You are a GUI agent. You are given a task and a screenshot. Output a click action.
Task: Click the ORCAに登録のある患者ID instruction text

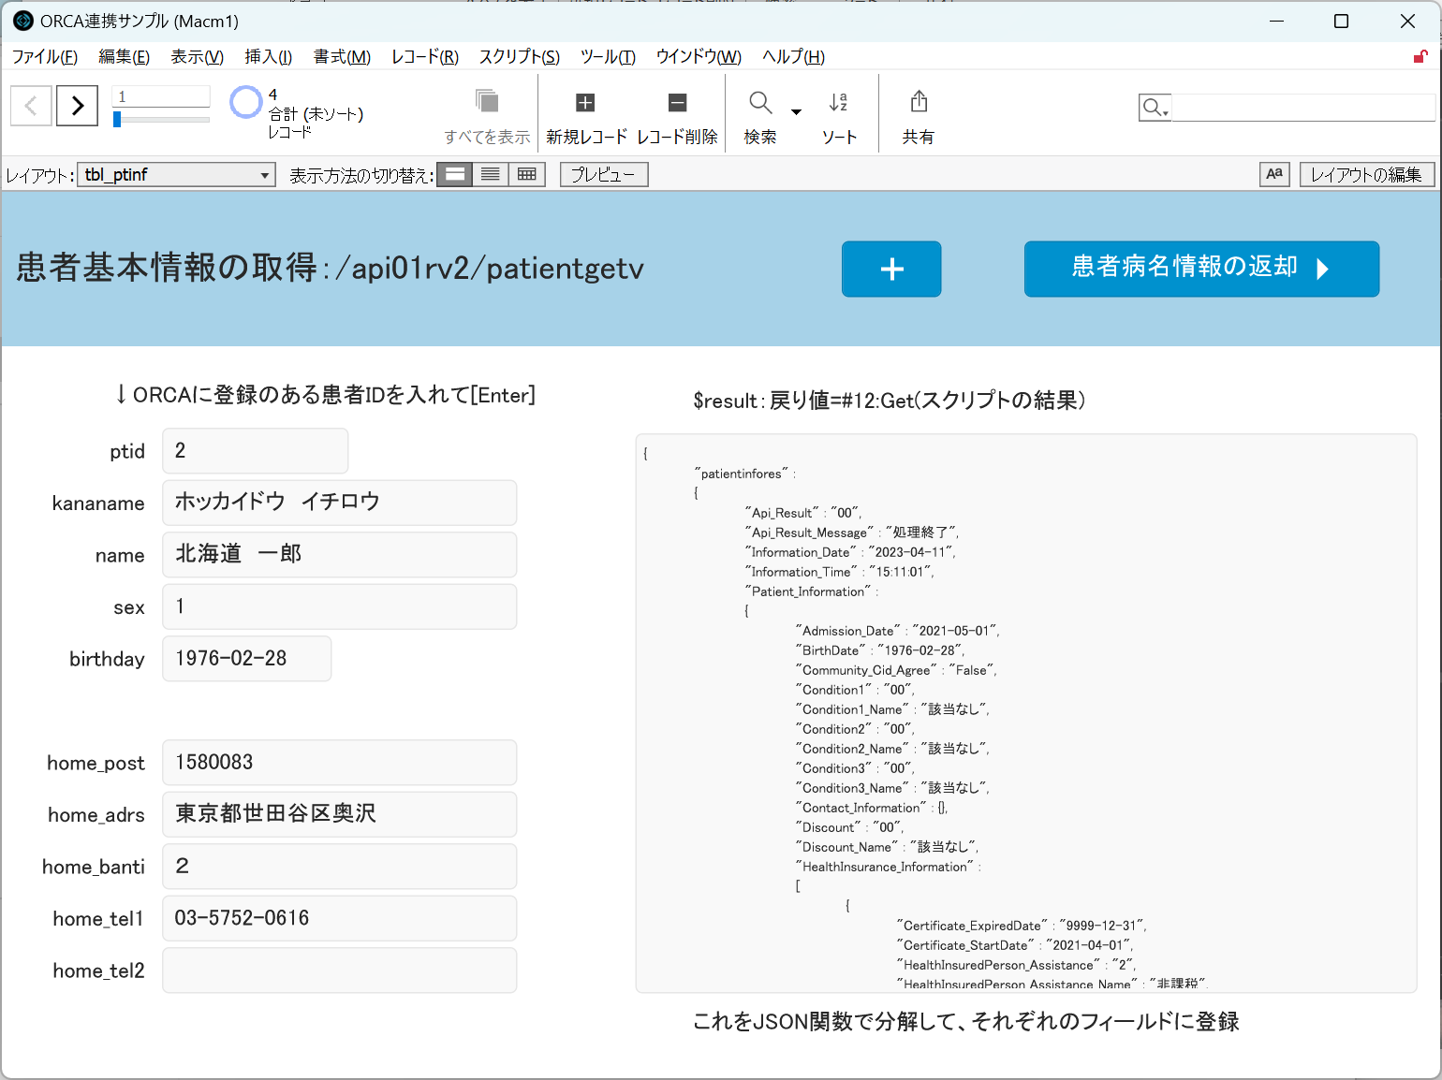coord(326,395)
